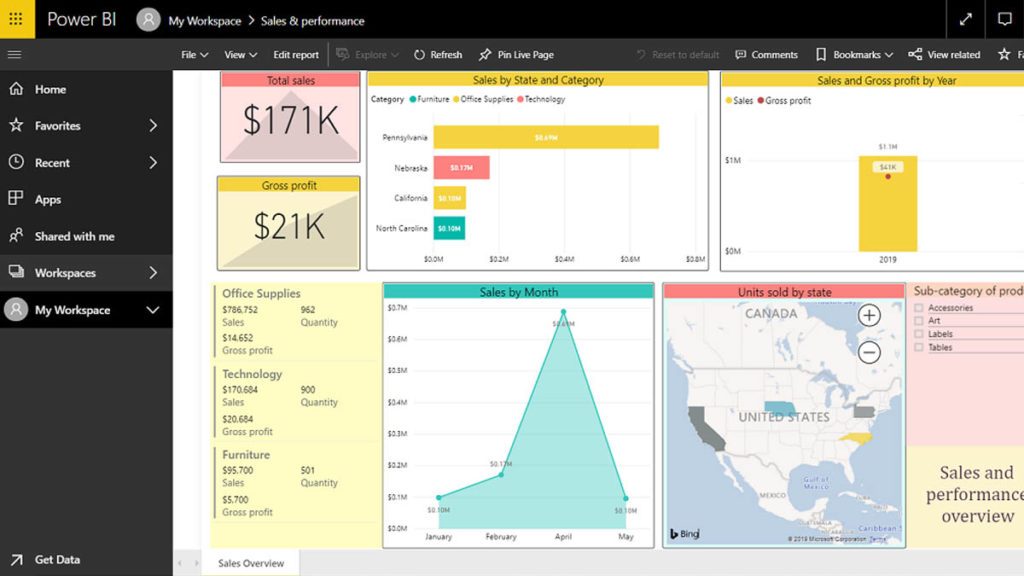Zoom in on the Units sold map
The image size is (1024, 576).
pos(869,315)
